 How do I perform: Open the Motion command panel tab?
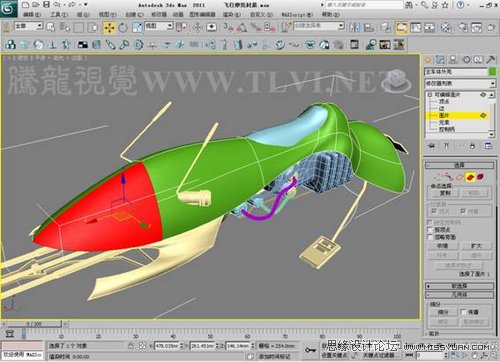coord(466,60)
